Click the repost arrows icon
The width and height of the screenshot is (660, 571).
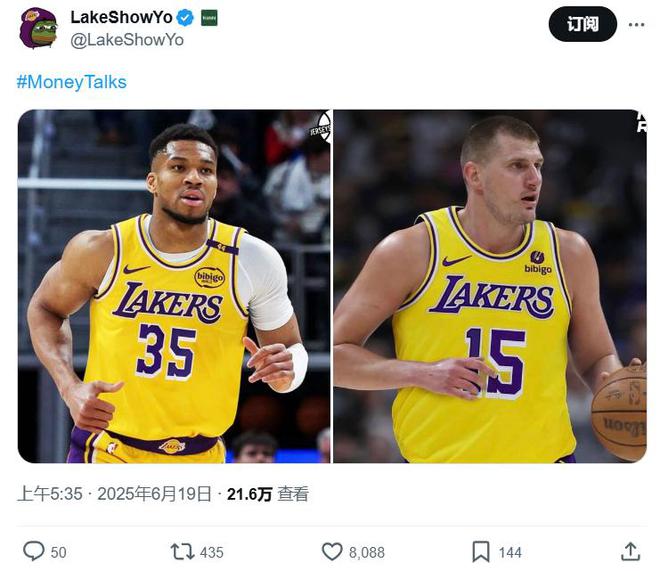[x=182, y=551]
